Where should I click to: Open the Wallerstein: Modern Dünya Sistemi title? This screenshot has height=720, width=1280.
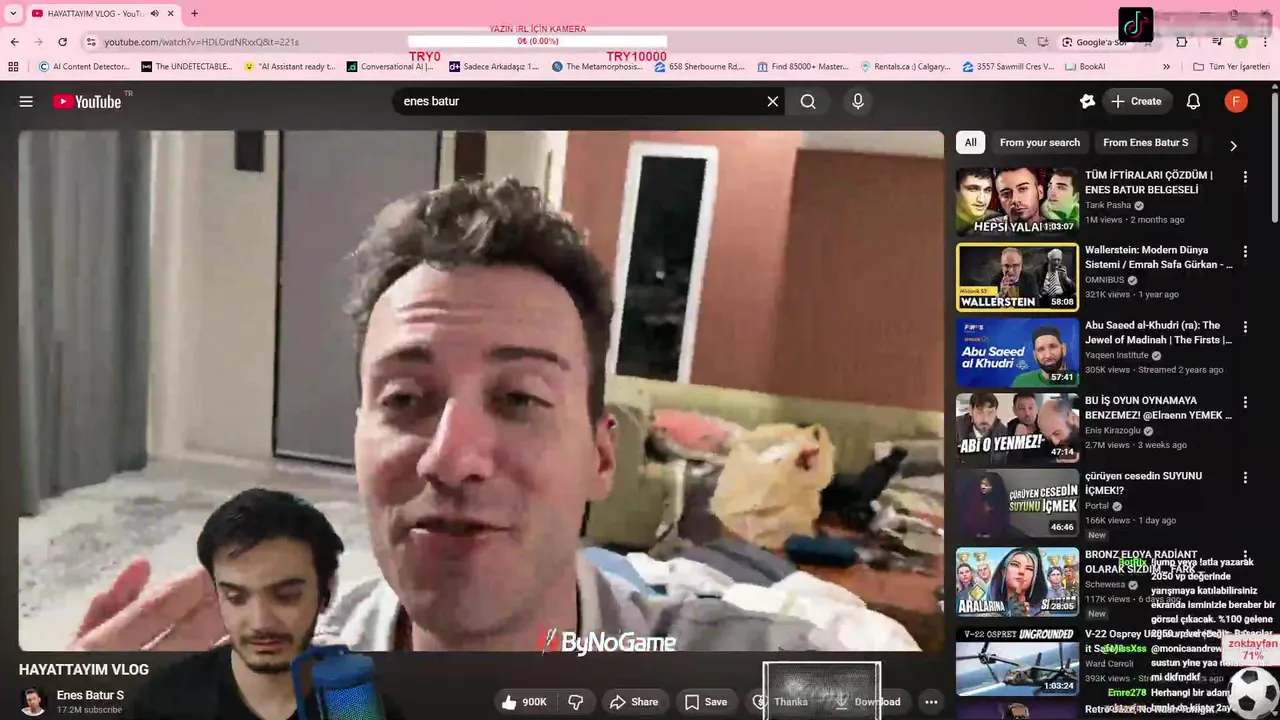pyautogui.click(x=1158, y=257)
